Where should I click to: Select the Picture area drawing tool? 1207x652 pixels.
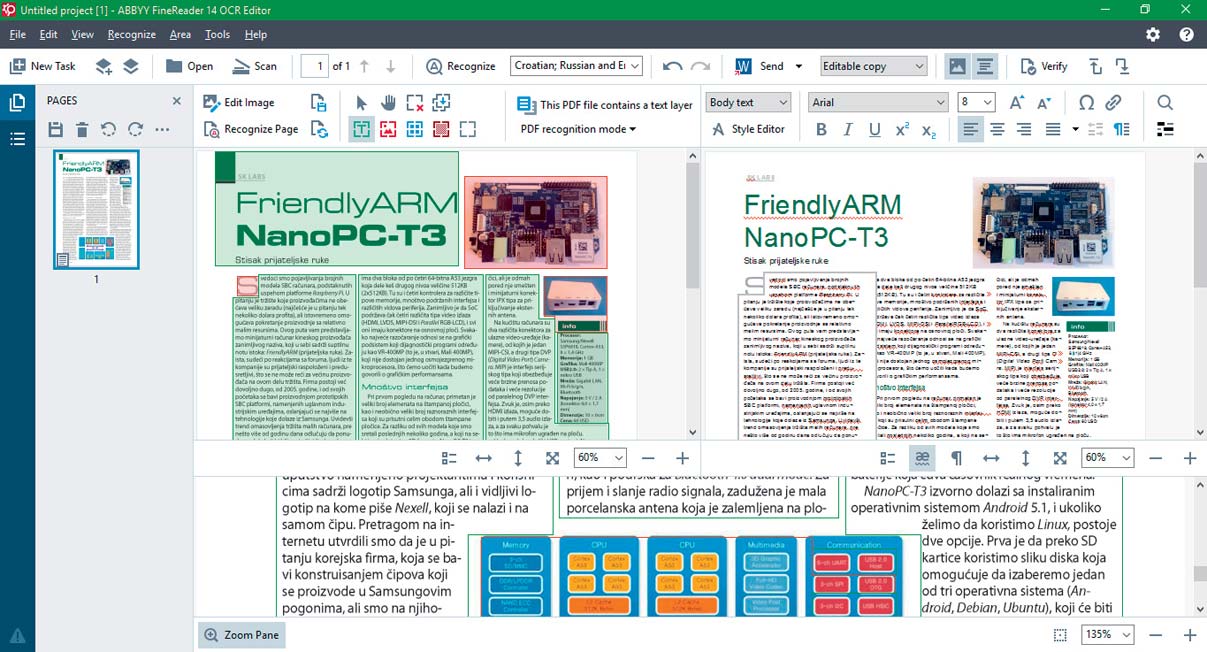388,129
